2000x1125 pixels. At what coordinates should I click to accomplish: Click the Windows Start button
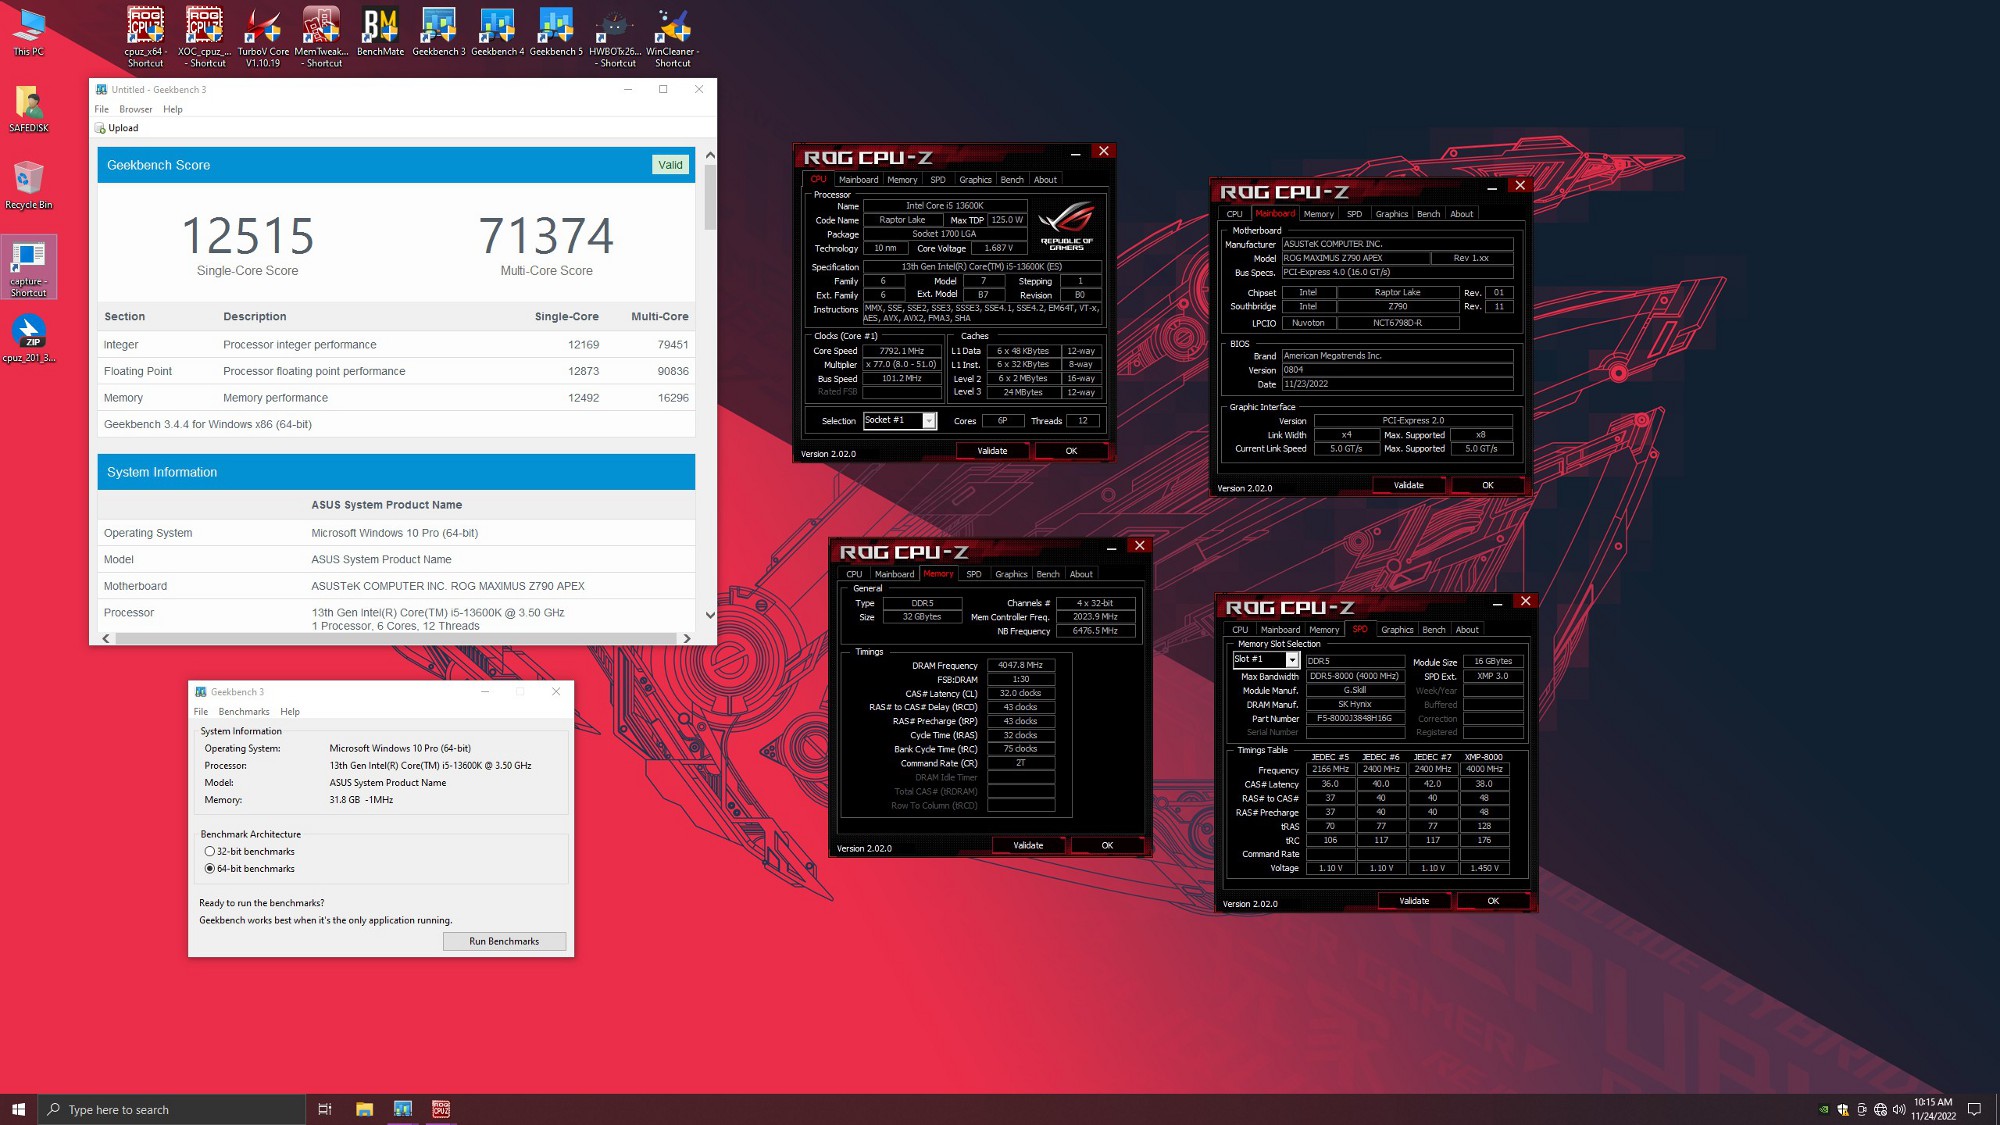click(18, 1109)
